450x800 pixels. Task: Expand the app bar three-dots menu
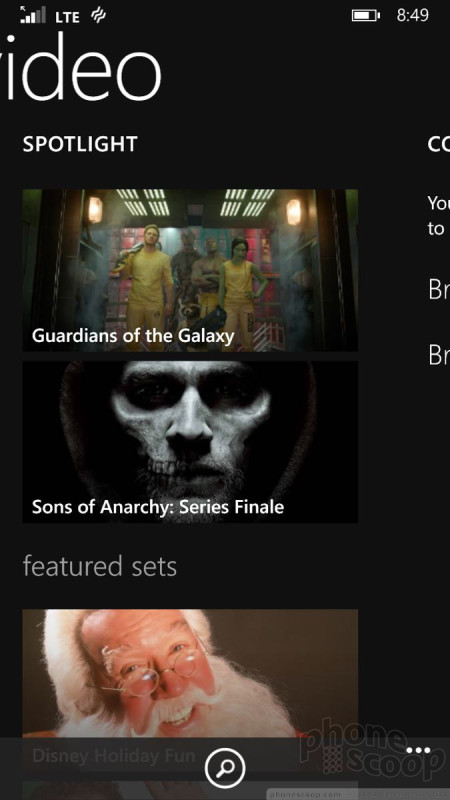(419, 751)
